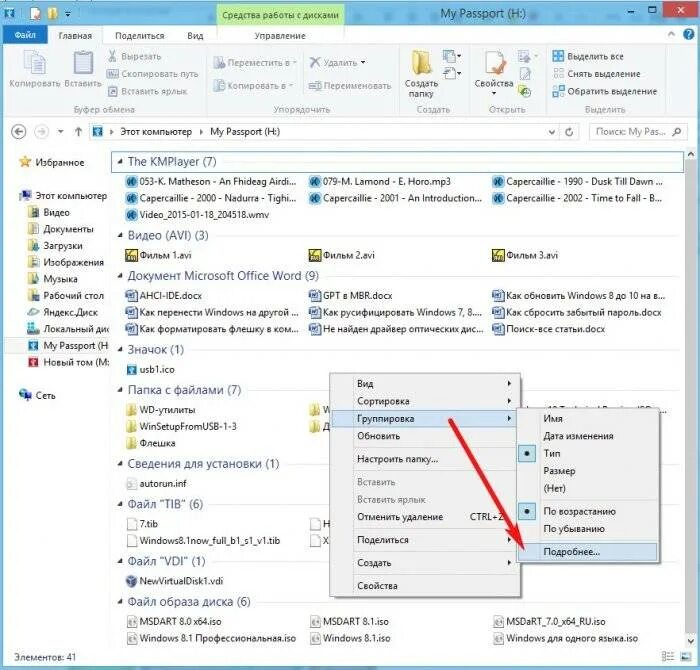Click the Переименовать ribbon button
Screen dimensions: 700x670
click(x=350, y=86)
